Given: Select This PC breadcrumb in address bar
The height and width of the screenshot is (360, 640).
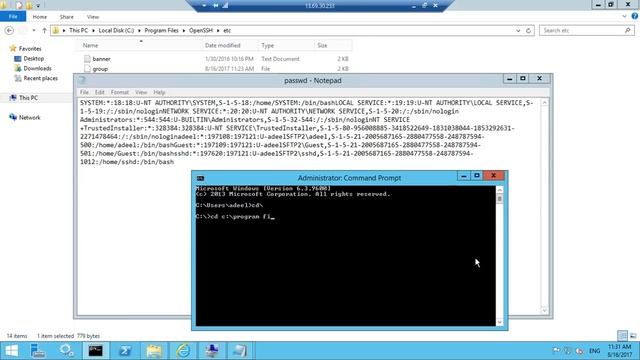Looking at the screenshot, I should point(78,31).
